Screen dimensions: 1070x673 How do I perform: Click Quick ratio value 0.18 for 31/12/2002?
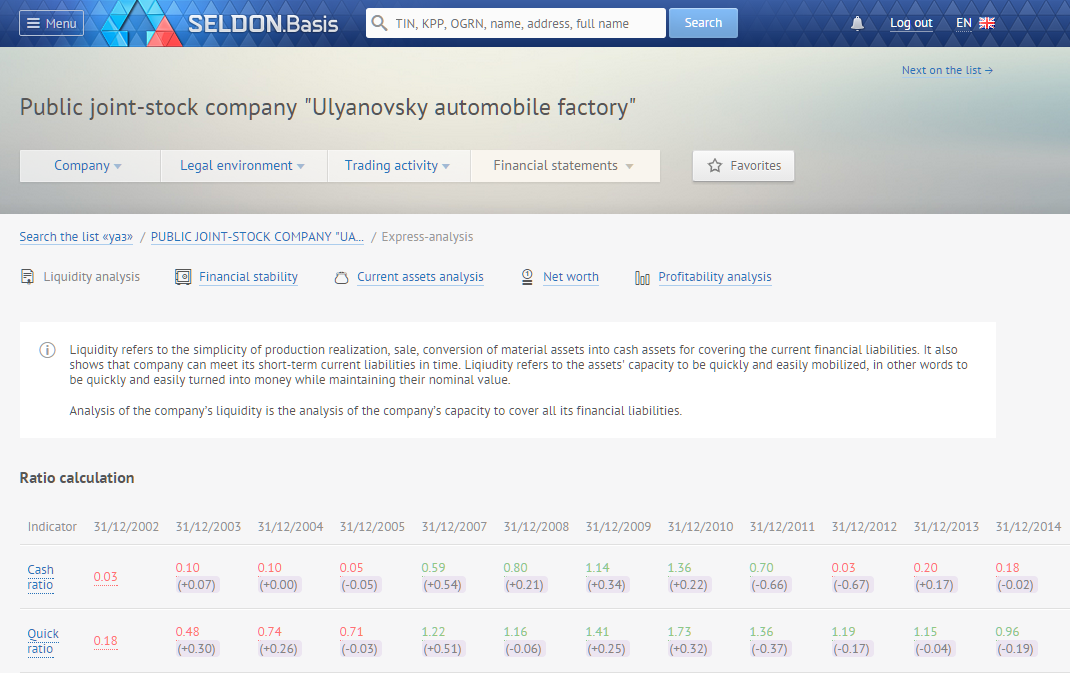[105, 641]
